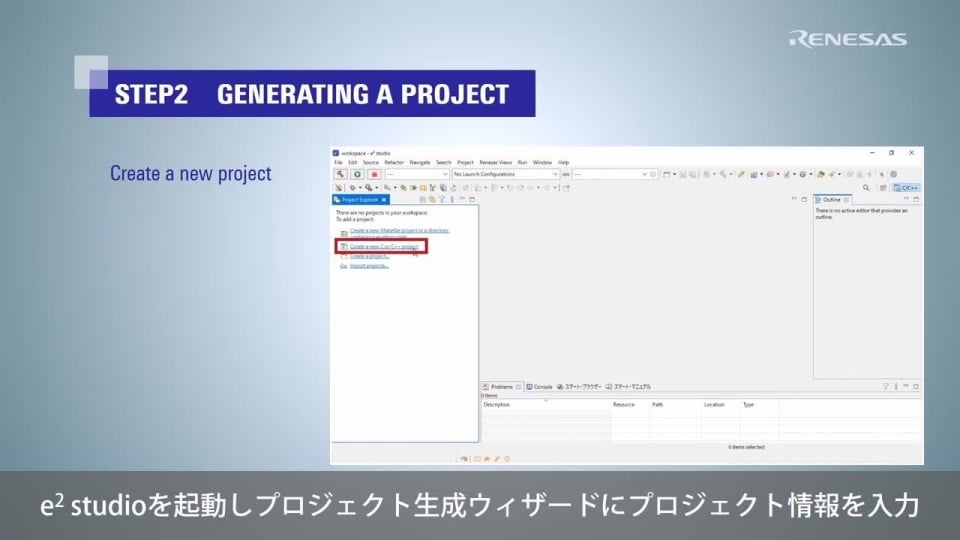Sort by the Location column header
The image size is (960, 540).
click(721, 405)
